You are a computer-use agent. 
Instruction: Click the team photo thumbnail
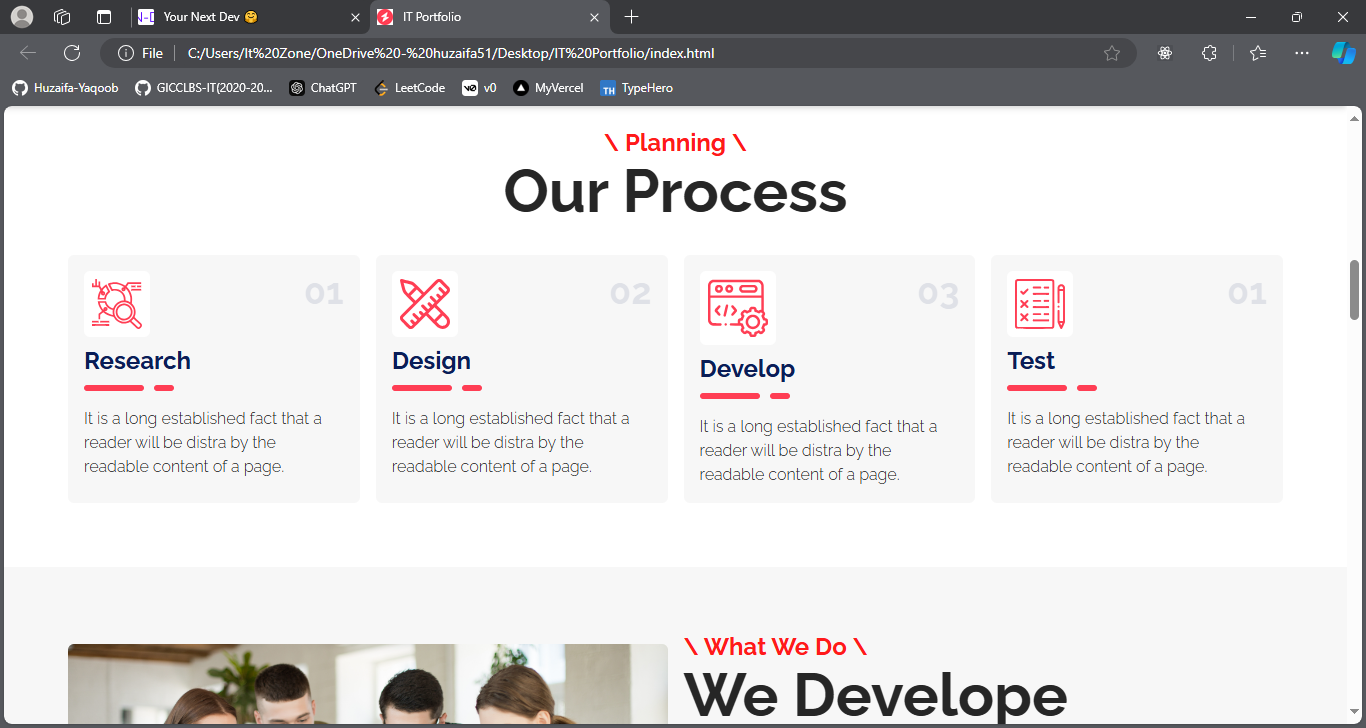[x=367, y=685]
